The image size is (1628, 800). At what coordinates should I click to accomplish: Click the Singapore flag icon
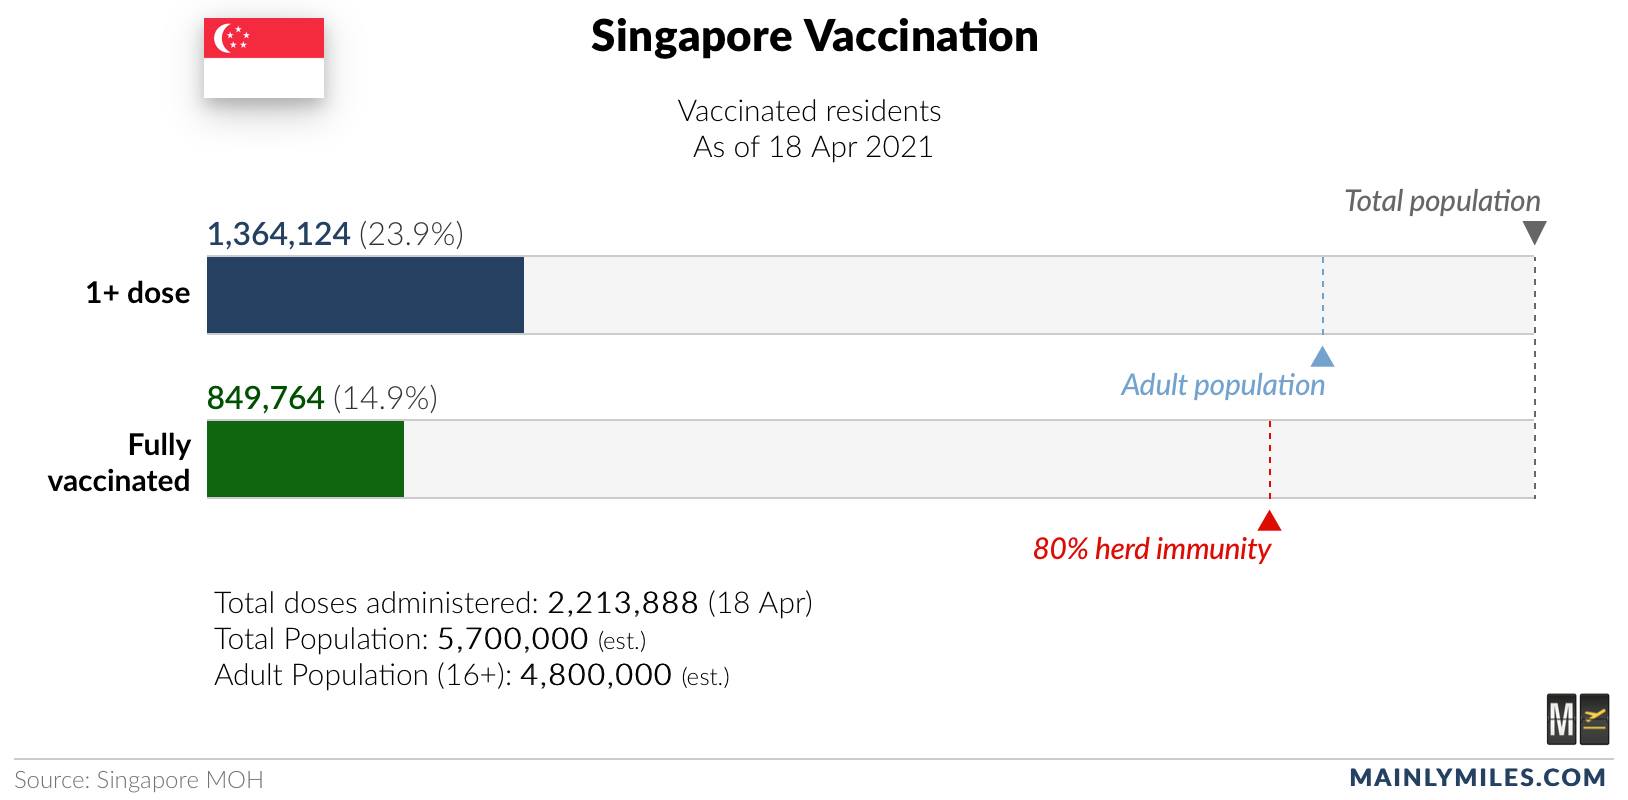(264, 58)
